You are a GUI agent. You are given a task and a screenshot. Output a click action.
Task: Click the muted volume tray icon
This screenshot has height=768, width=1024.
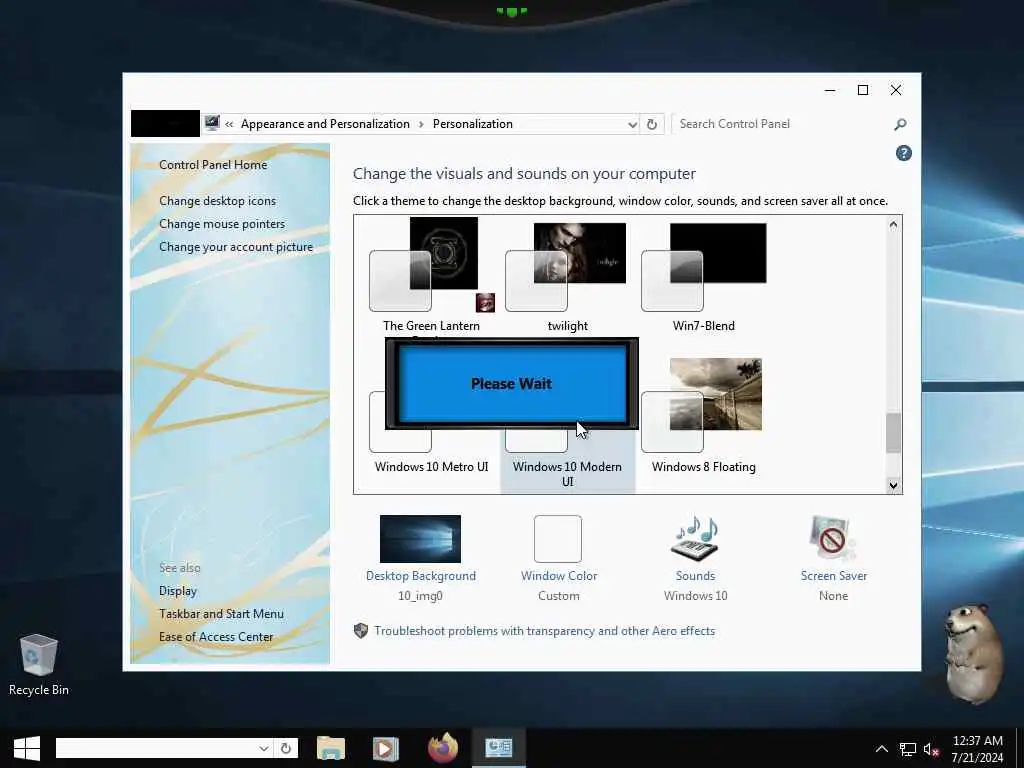coord(931,749)
